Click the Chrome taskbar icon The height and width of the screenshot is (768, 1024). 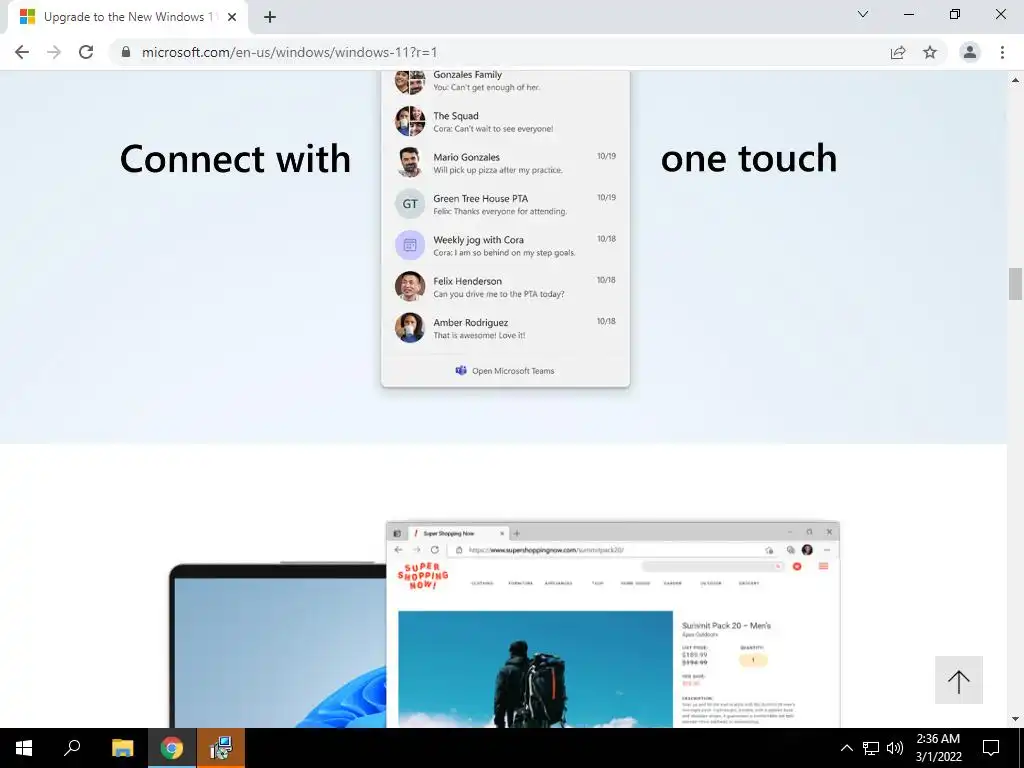point(172,748)
